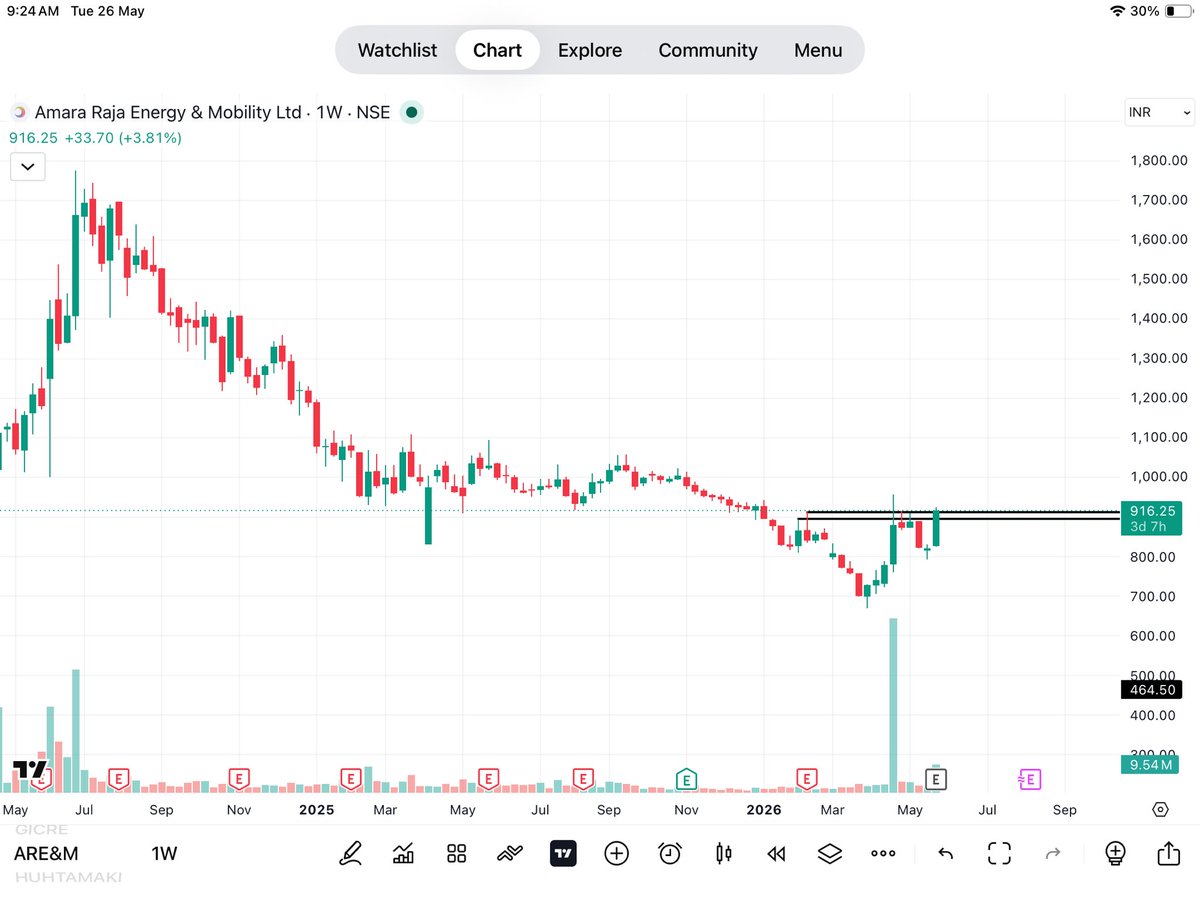Open the three-dots more options

coord(883,853)
